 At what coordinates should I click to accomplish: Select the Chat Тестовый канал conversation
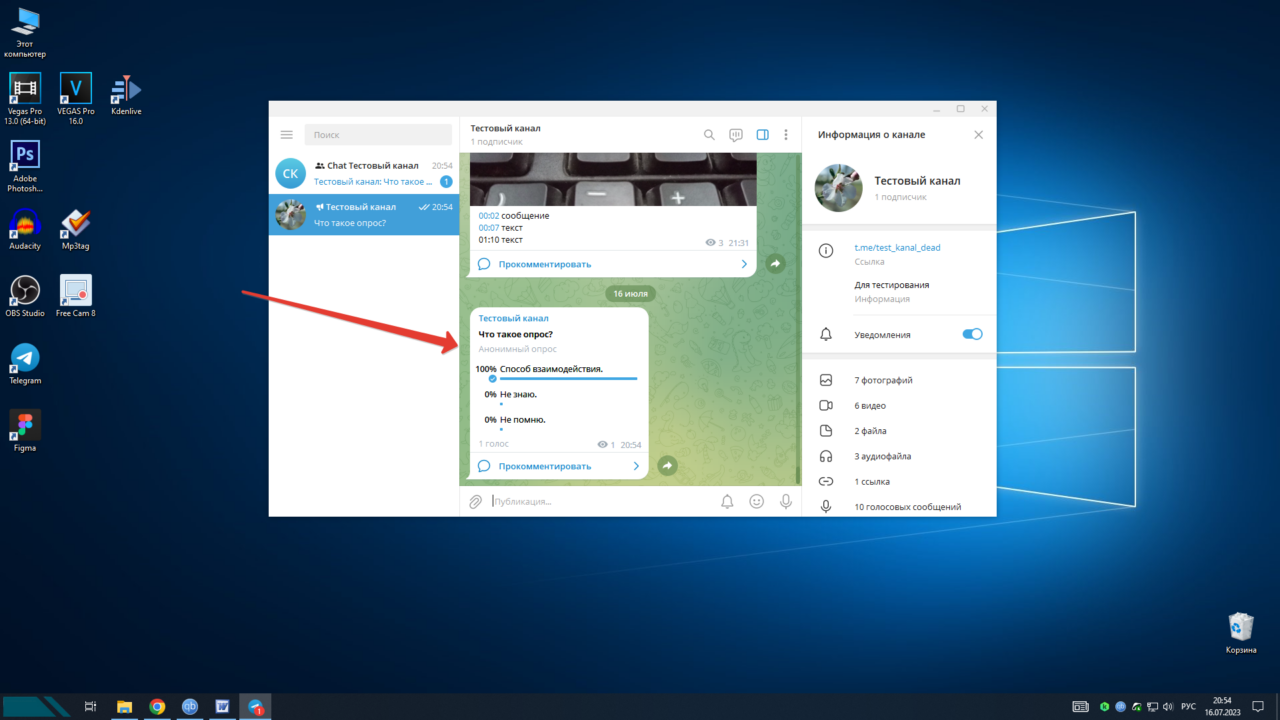364,173
